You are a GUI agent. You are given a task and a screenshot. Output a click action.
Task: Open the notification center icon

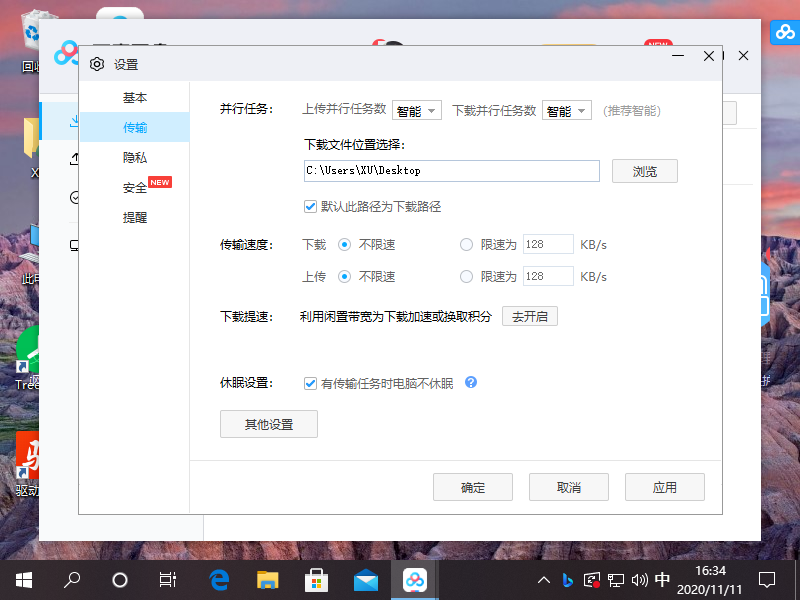click(767, 579)
